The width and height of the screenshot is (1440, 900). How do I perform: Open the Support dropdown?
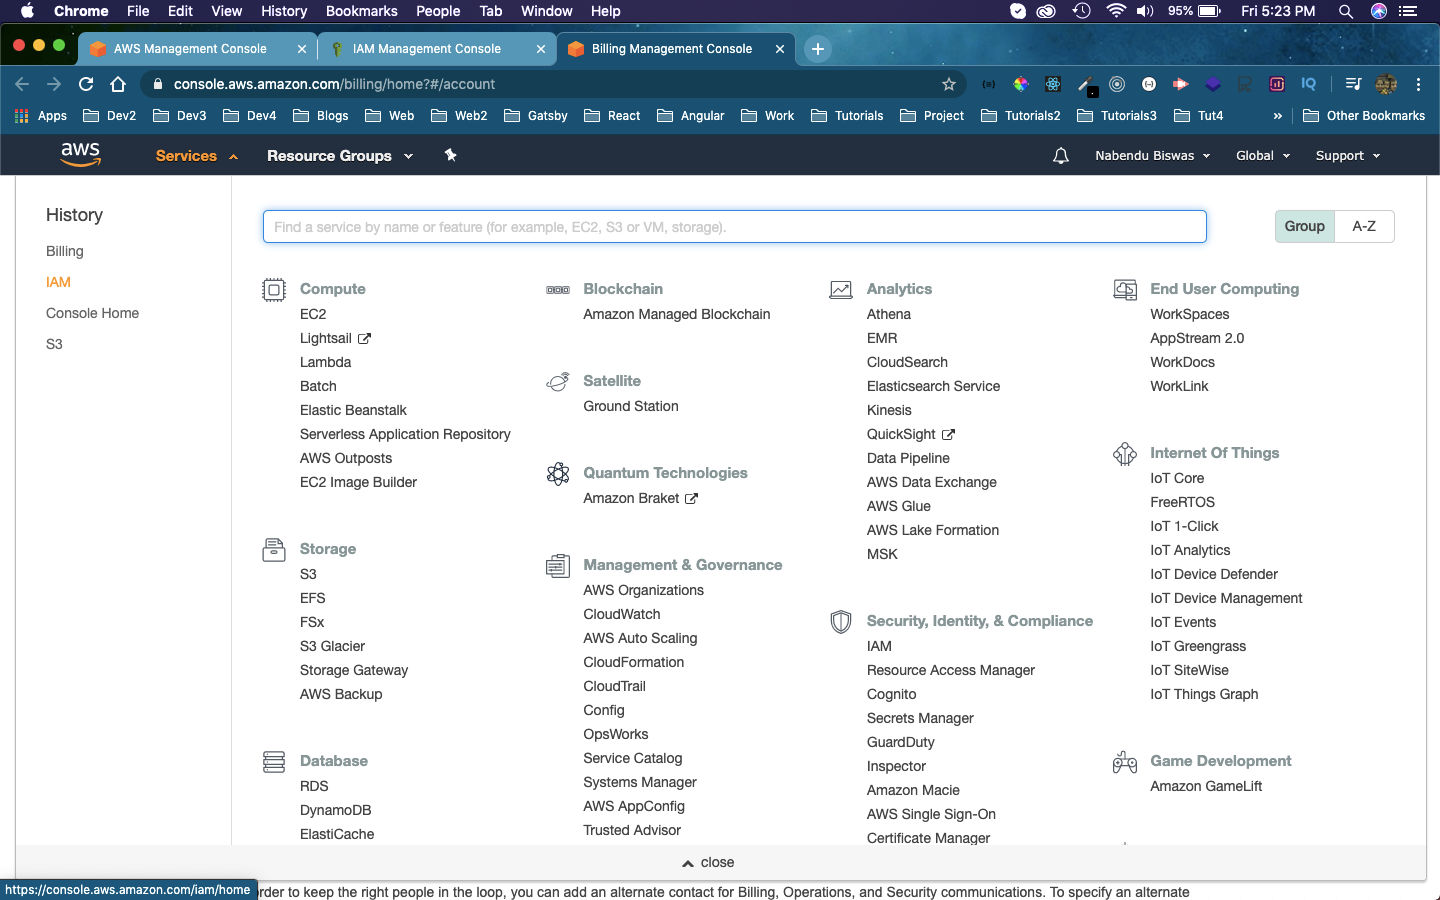click(1348, 156)
